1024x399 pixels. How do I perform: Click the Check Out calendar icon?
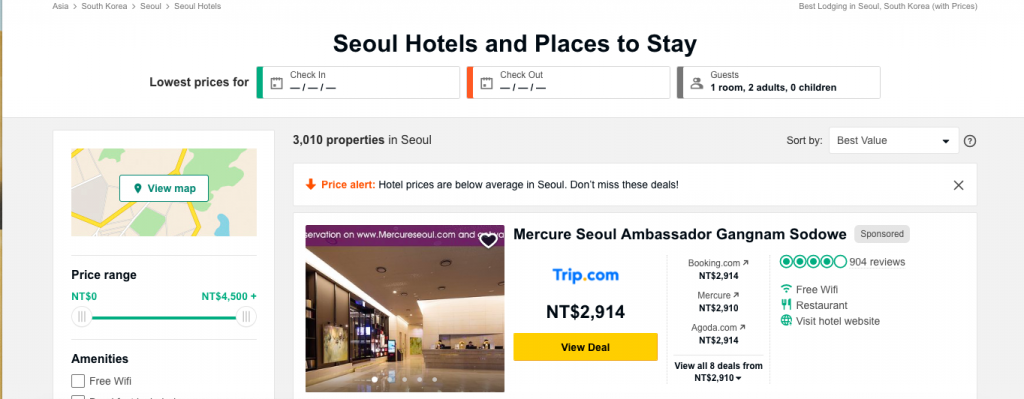pyautogui.click(x=487, y=83)
